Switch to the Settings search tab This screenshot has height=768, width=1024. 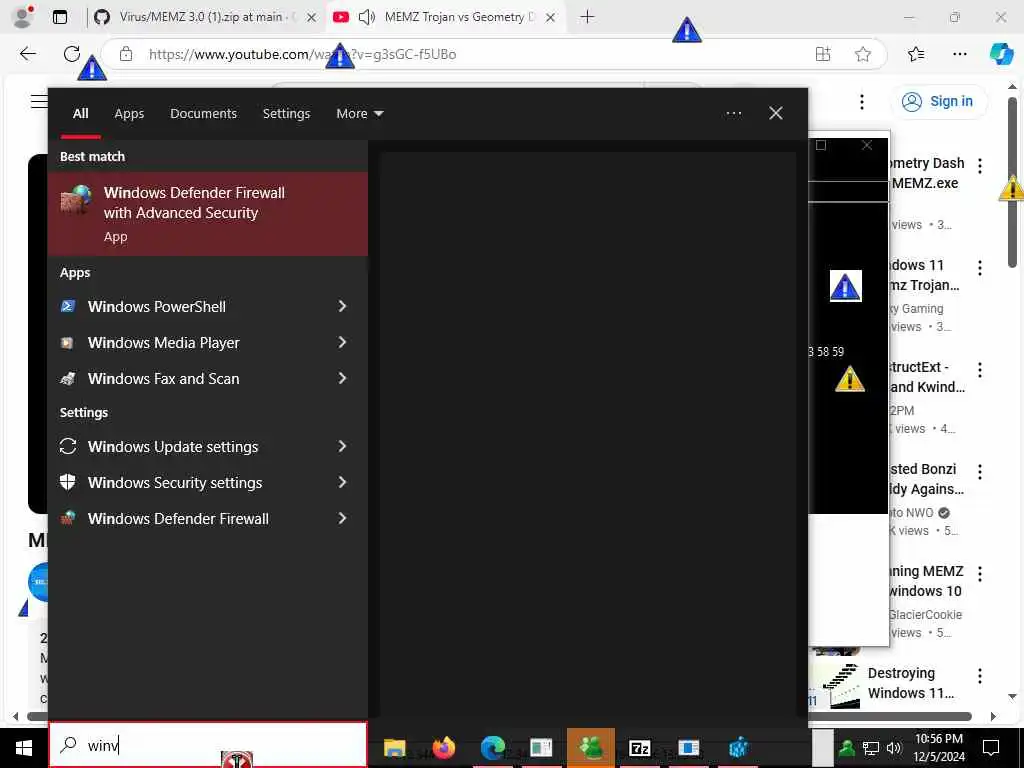(286, 114)
